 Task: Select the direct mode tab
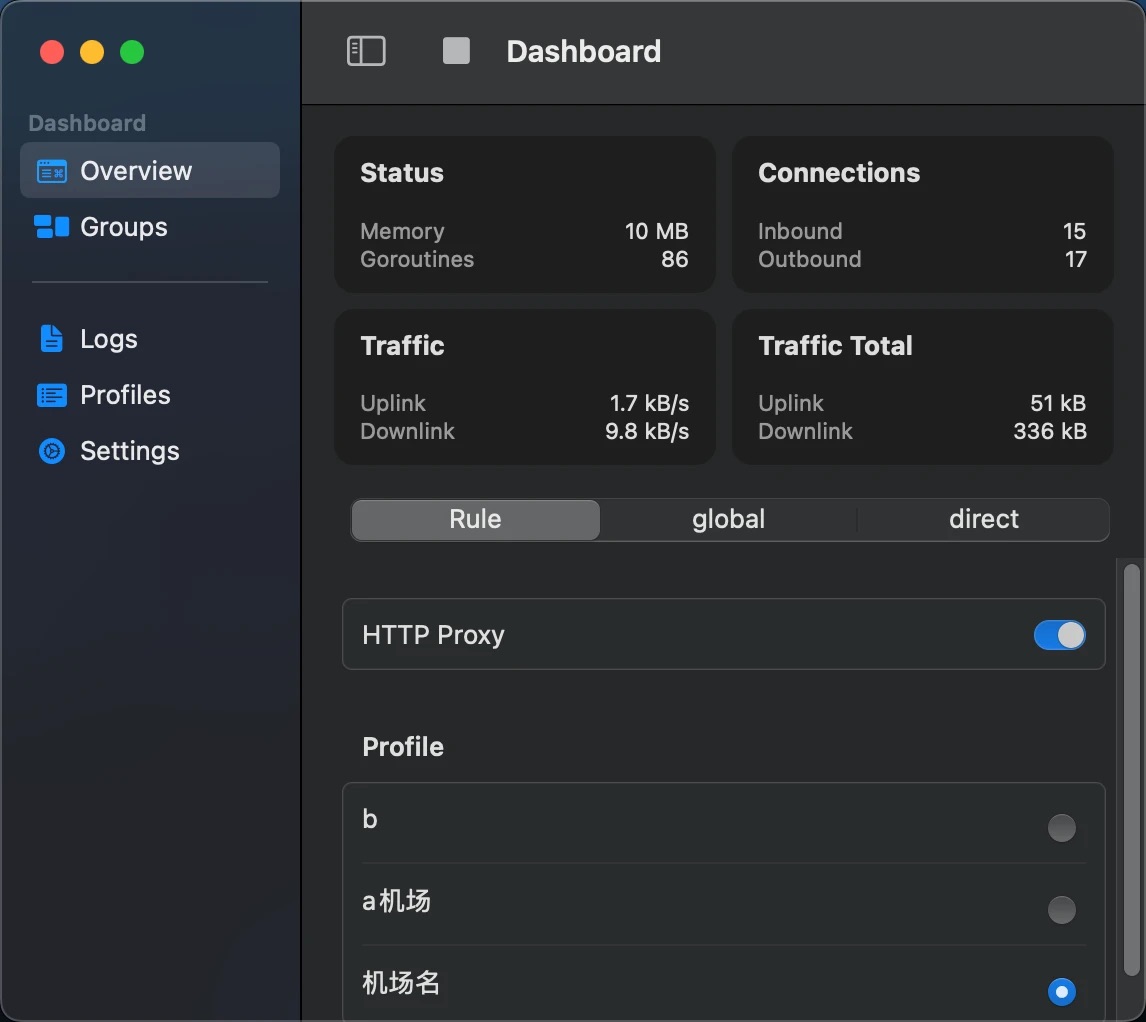tap(983, 519)
